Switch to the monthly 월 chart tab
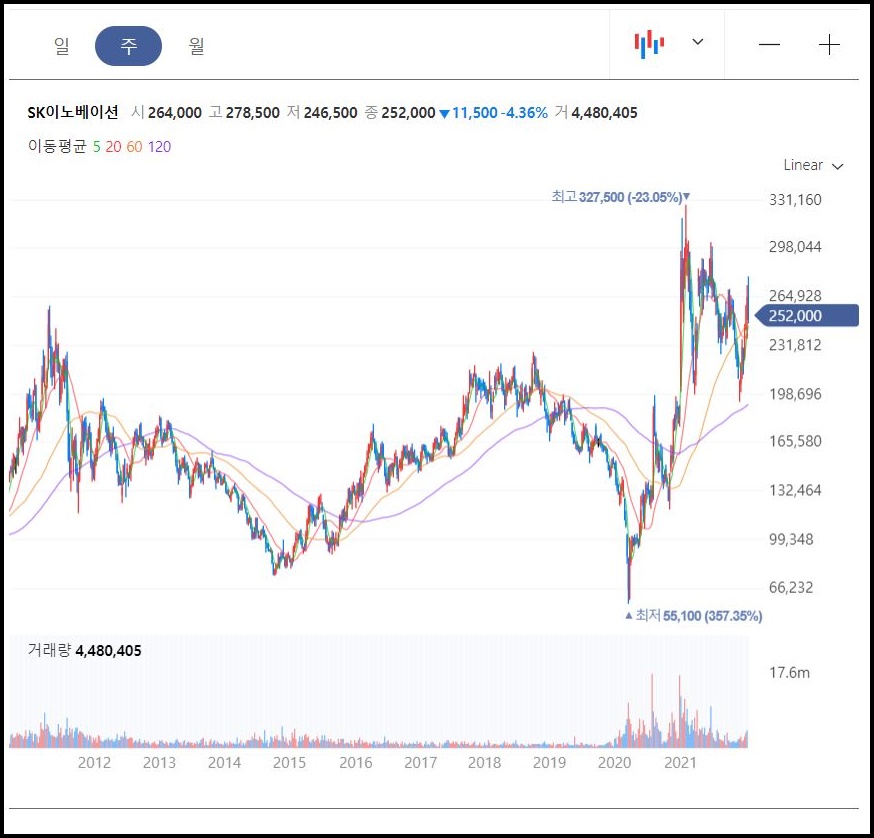 point(196,46)
